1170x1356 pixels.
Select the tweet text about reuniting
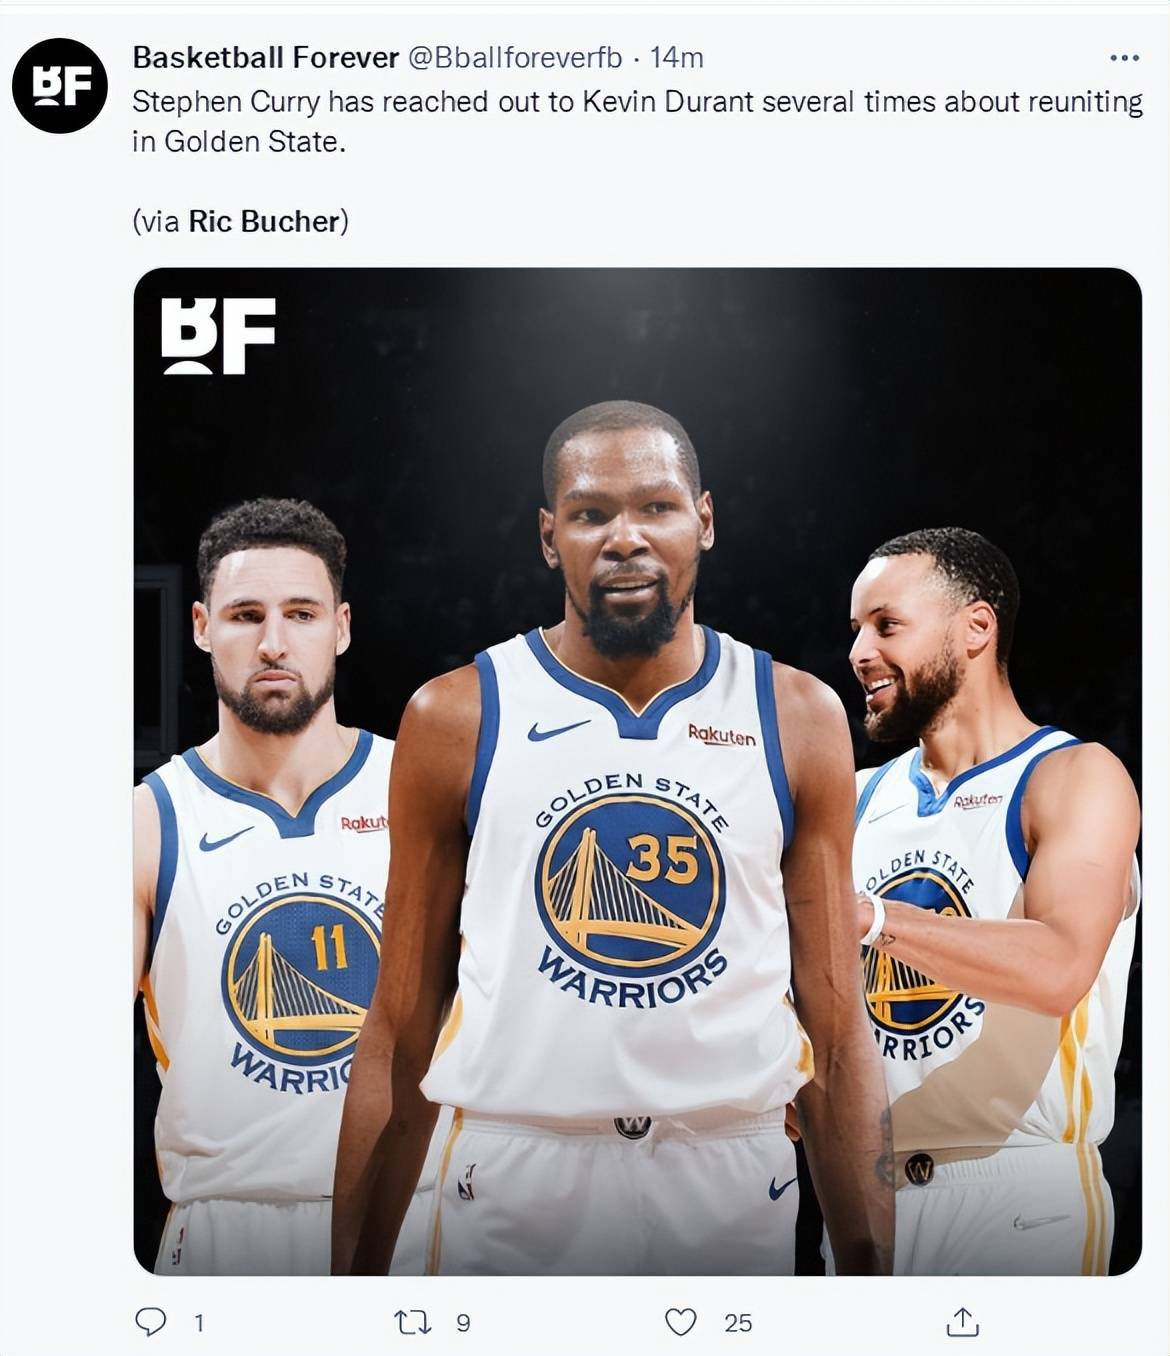point(638,122)
